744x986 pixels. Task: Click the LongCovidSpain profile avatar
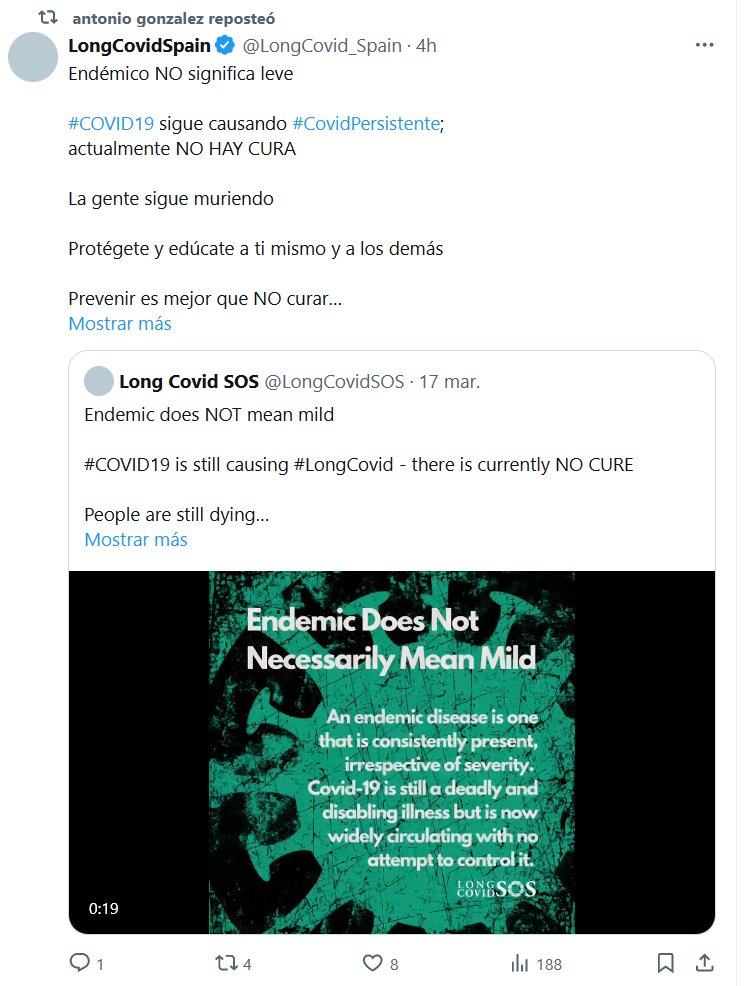click(33, 57)
